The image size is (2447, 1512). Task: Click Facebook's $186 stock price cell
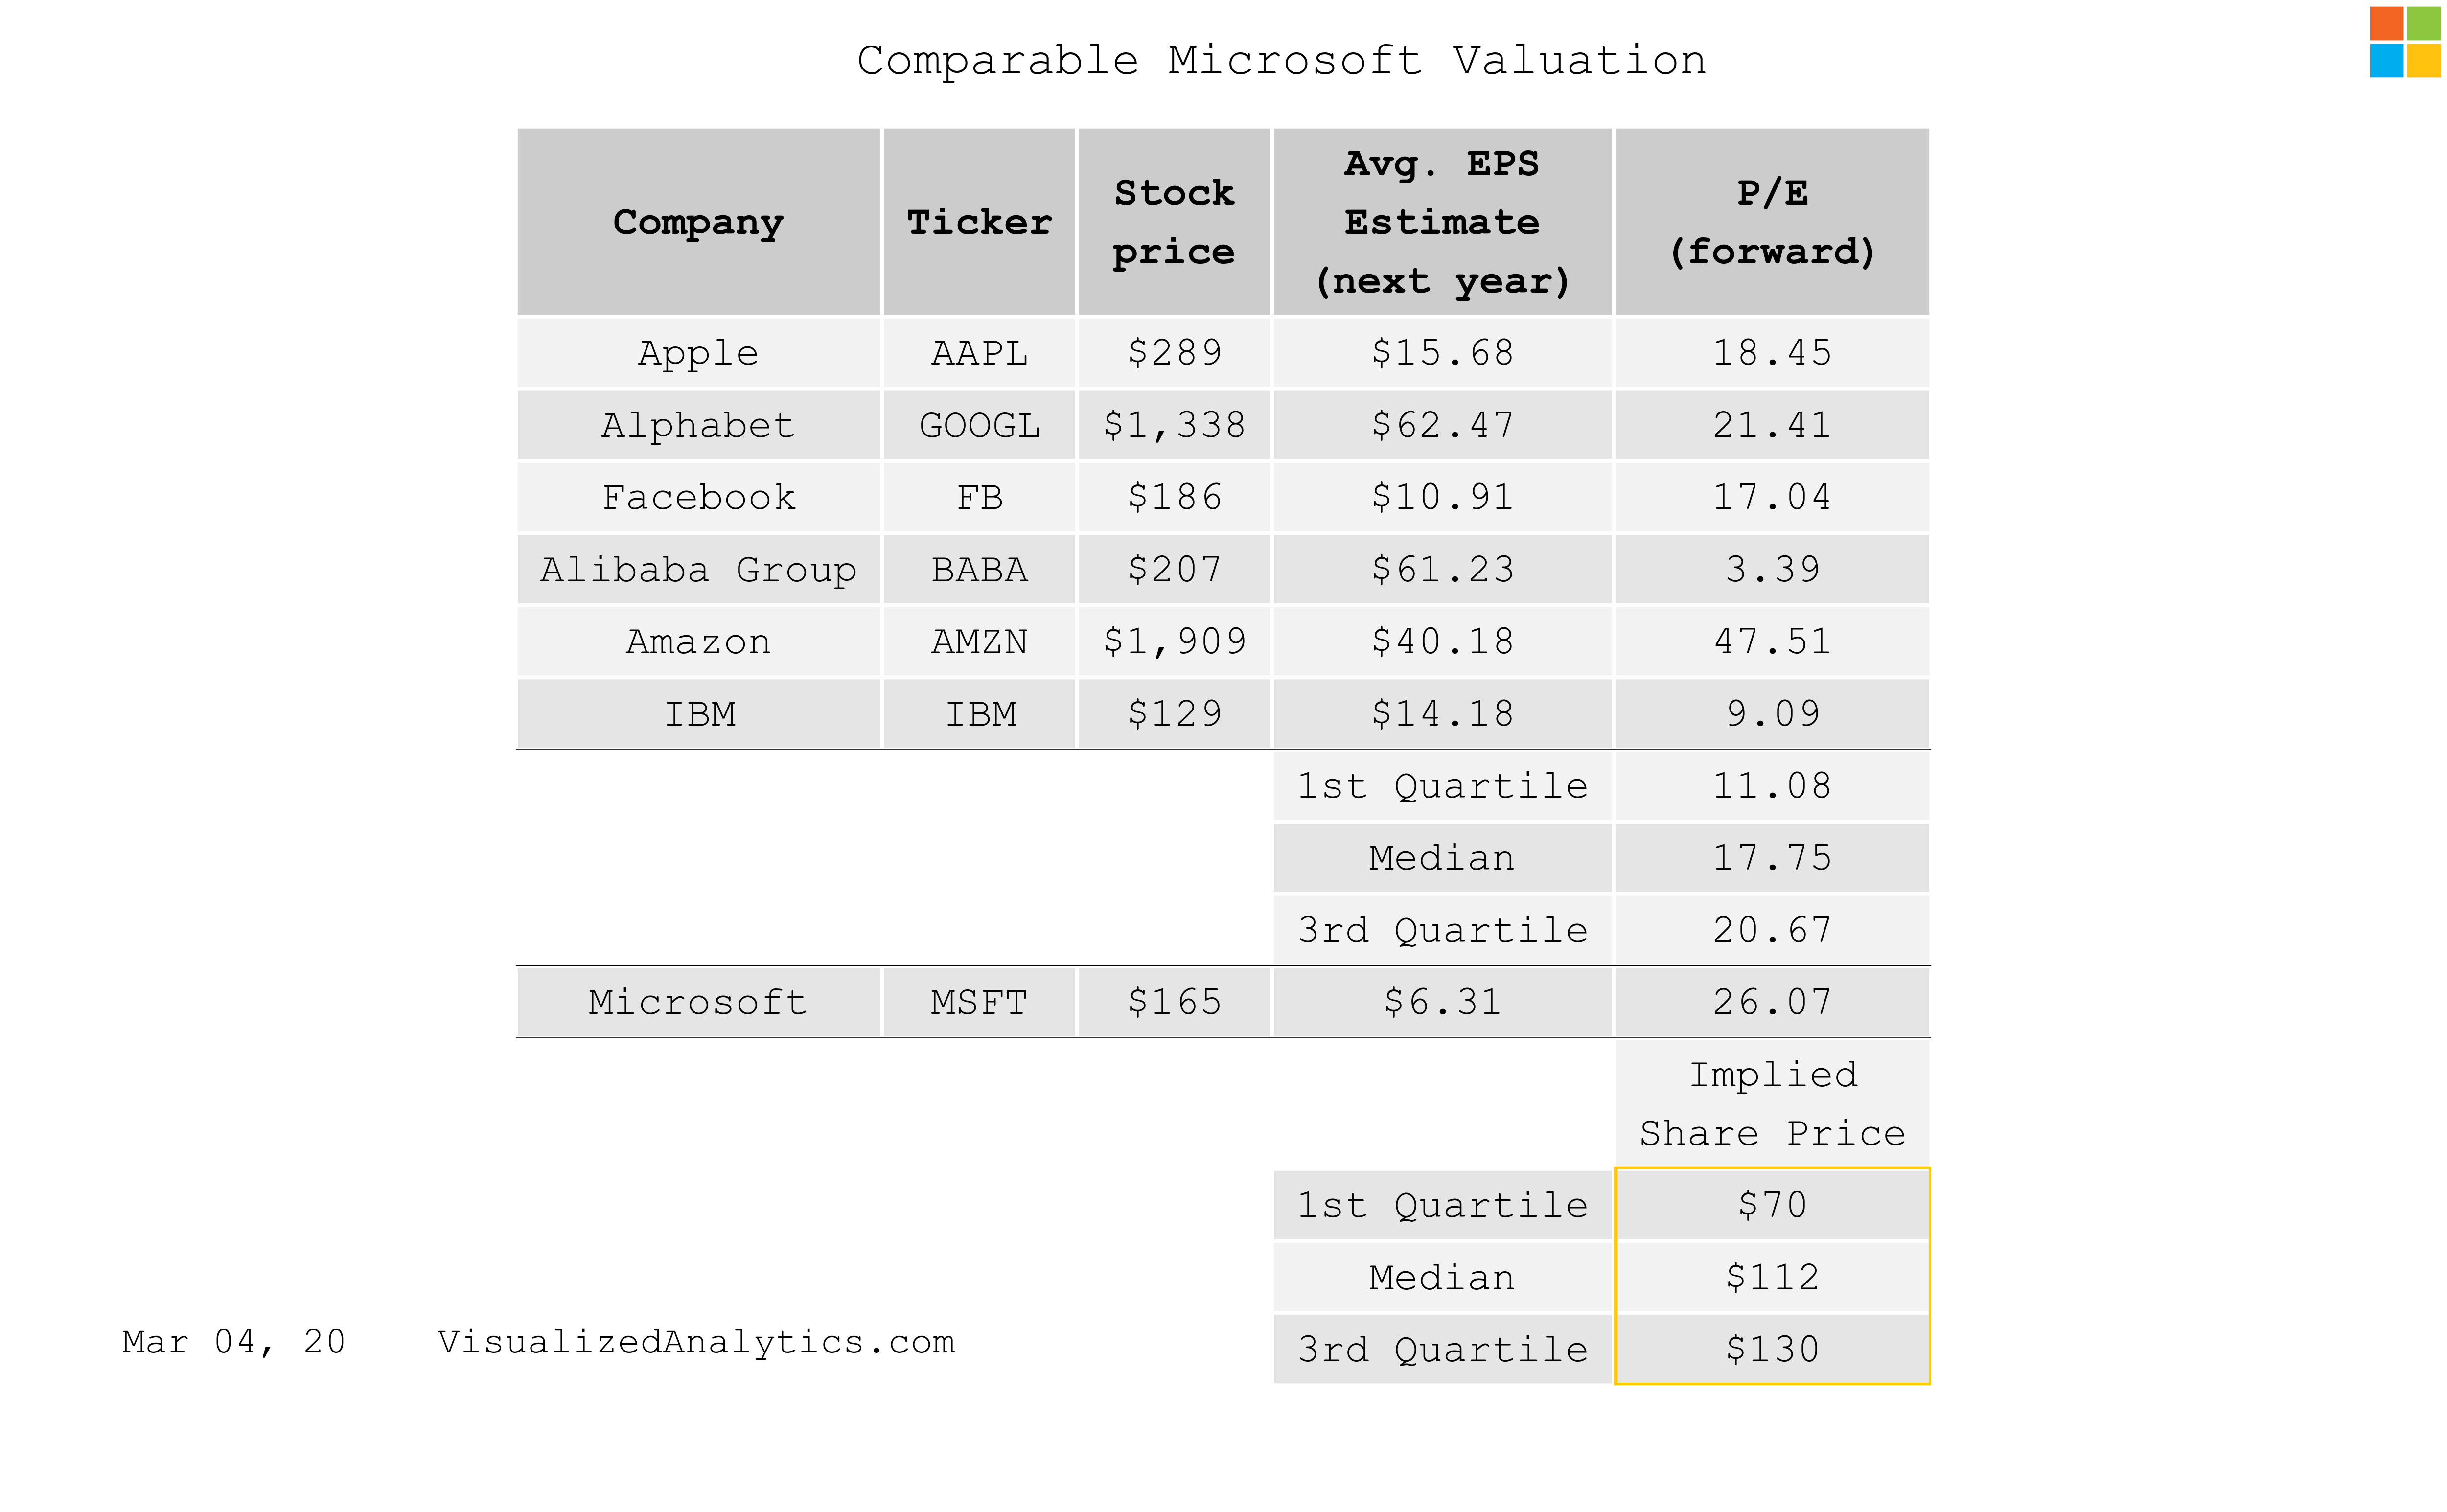click(1174, 498)
